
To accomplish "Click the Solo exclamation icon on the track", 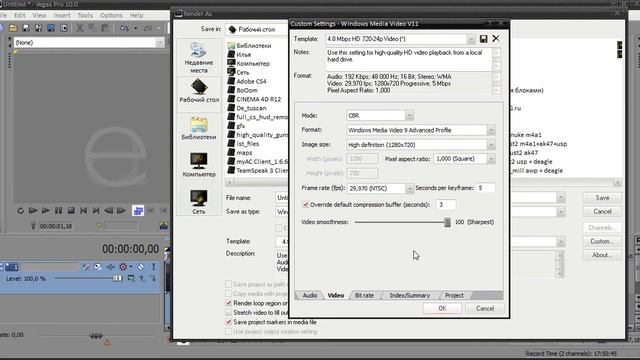I will (x=153, y=267).
